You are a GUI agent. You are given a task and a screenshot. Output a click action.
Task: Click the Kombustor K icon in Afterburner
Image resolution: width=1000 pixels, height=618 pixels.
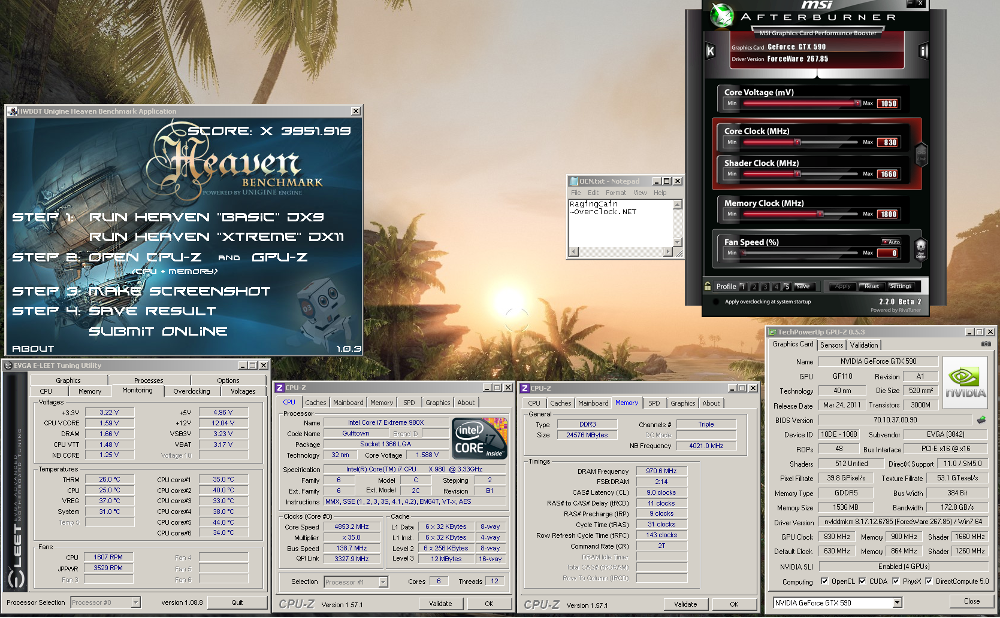(710, 51)
